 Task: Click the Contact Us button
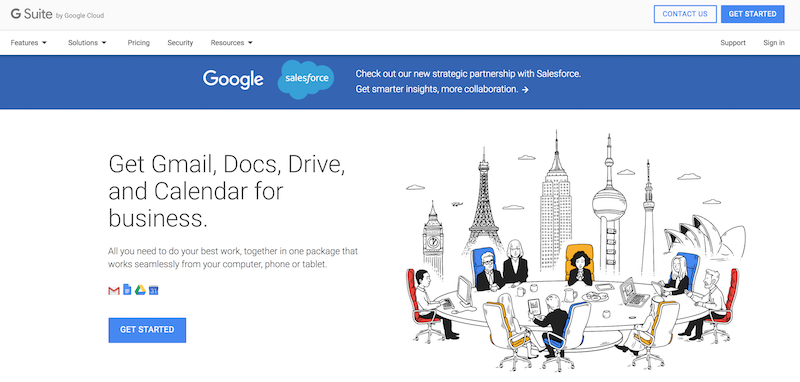coord(685,14)
